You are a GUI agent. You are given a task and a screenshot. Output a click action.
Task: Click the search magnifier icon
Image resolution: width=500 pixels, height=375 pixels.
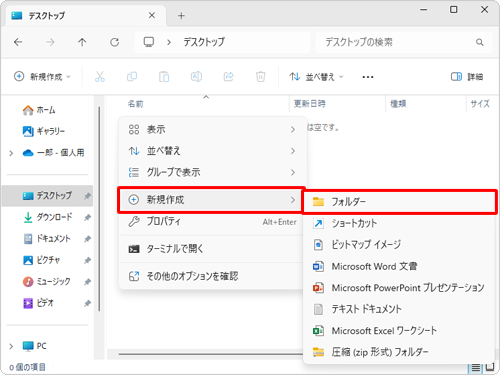(x=480, y=42)
